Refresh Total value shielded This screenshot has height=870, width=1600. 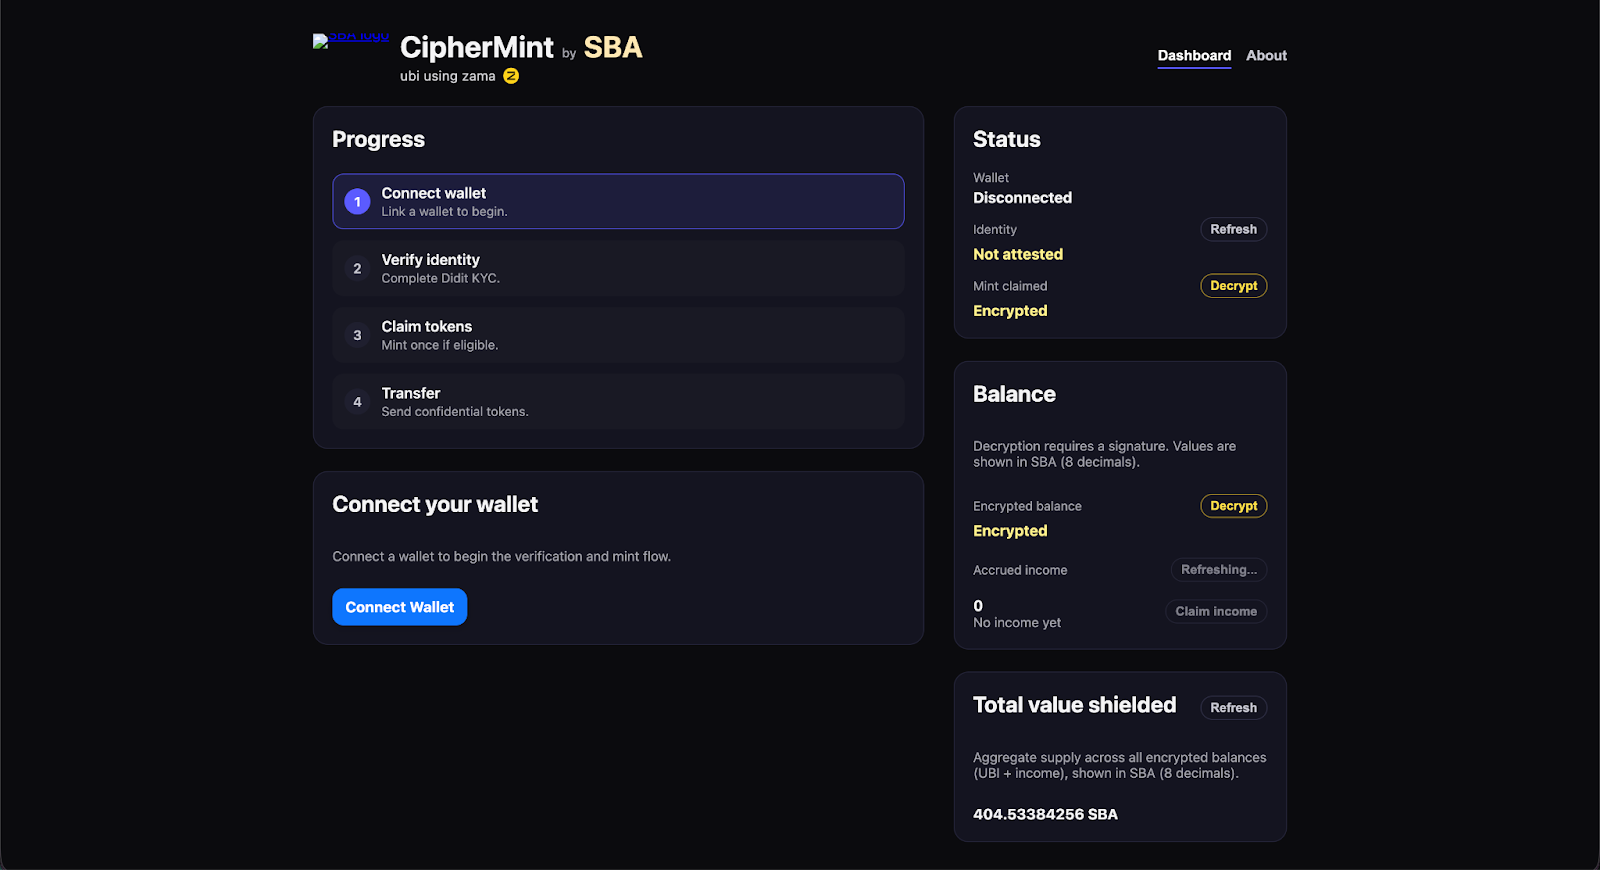(x=1233, y=708)
